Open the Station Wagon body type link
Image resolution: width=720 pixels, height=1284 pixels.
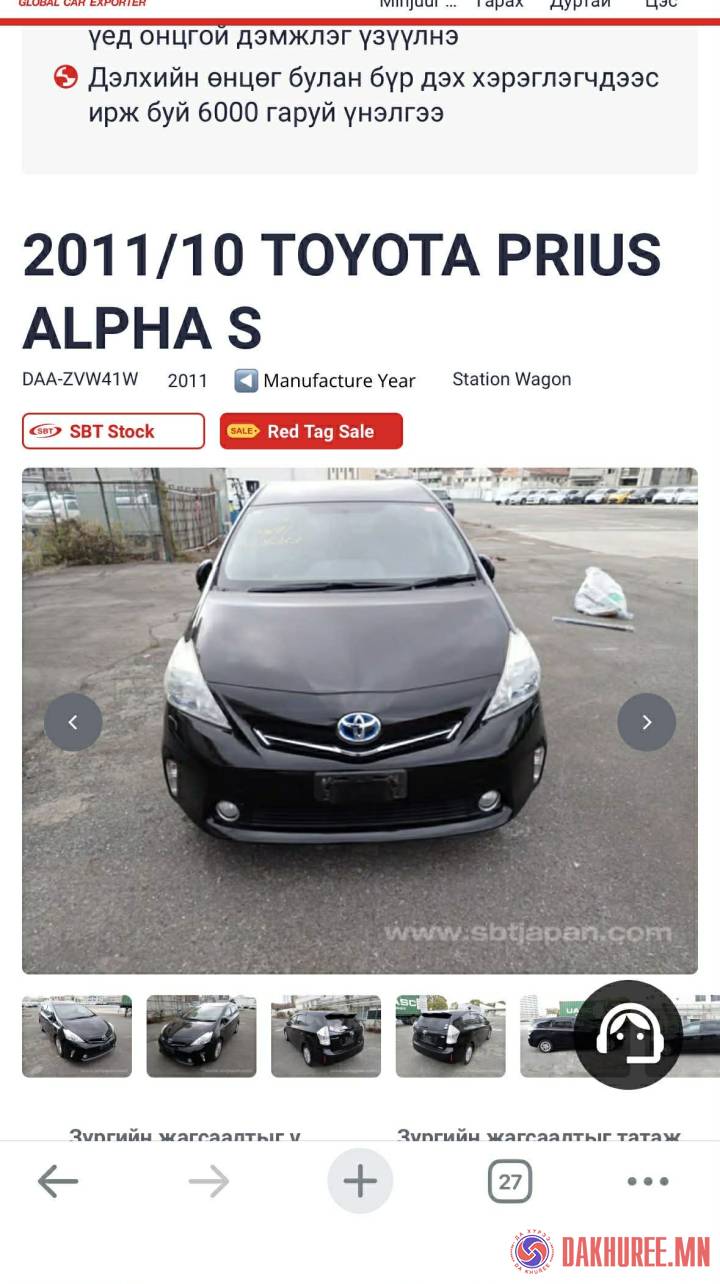[511, 379]
